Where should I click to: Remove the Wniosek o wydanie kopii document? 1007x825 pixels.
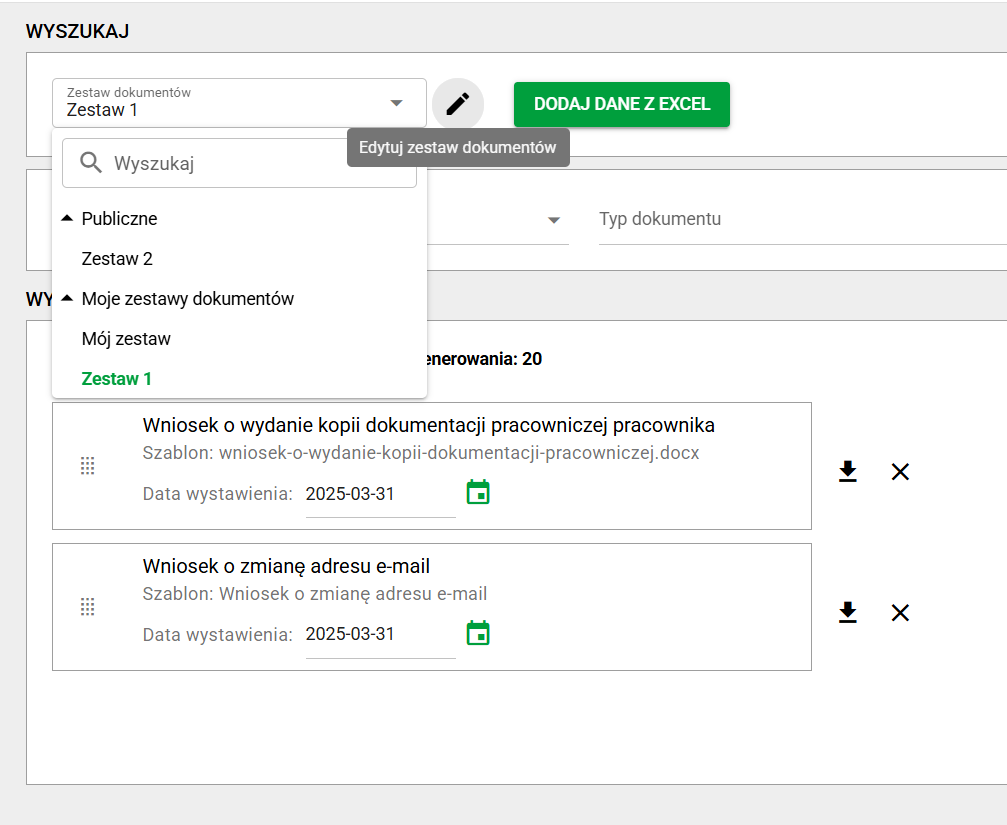click(900, 471)
